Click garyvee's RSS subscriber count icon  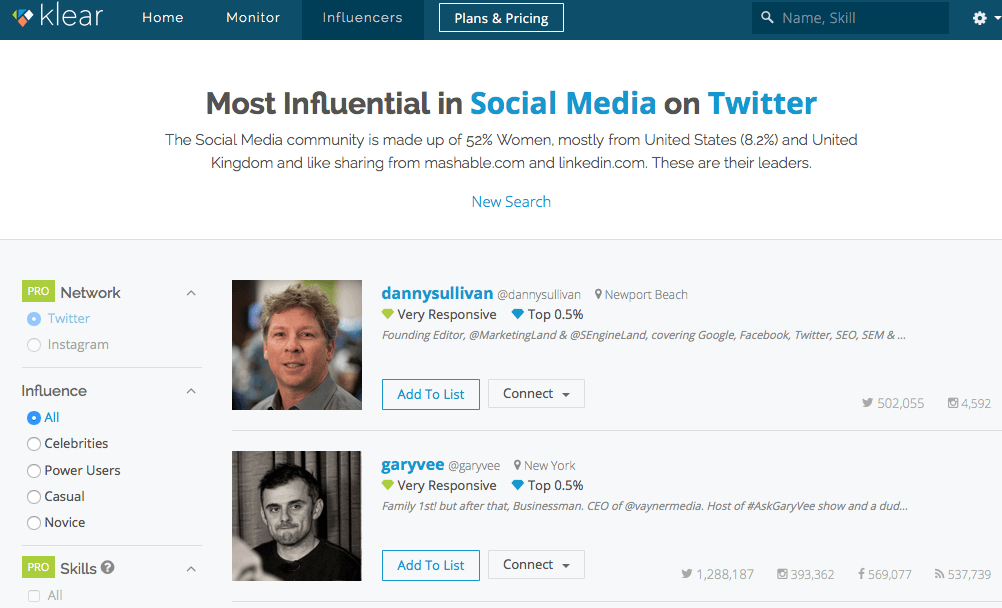pyautogui.click(x=939, y=574)
